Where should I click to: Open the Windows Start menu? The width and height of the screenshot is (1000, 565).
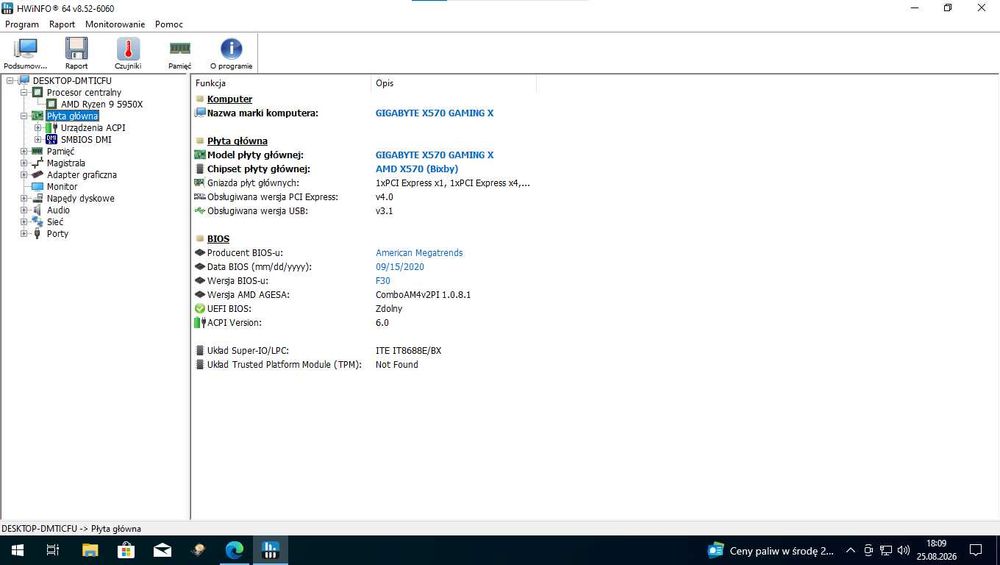[17, 550]
